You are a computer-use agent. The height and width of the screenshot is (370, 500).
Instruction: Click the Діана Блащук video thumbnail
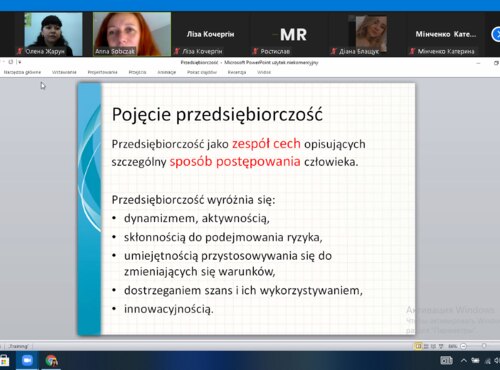[367, 34]
